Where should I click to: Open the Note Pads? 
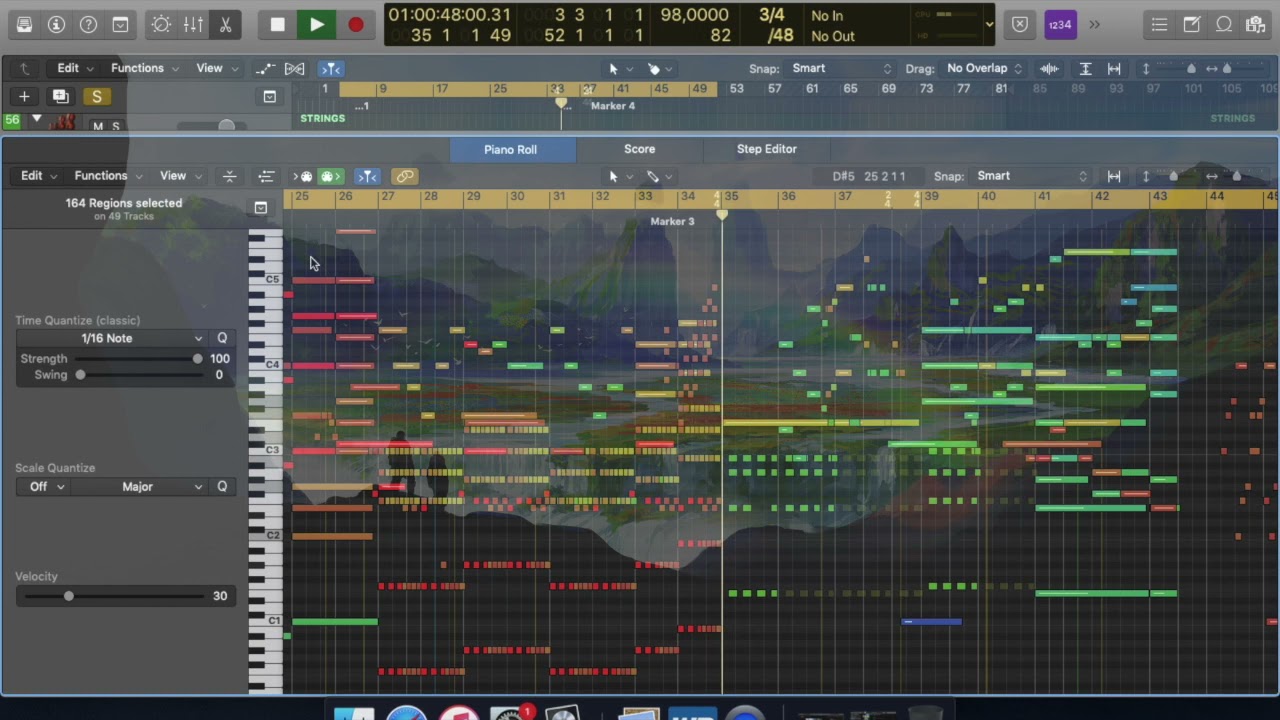click(1192, 24)
